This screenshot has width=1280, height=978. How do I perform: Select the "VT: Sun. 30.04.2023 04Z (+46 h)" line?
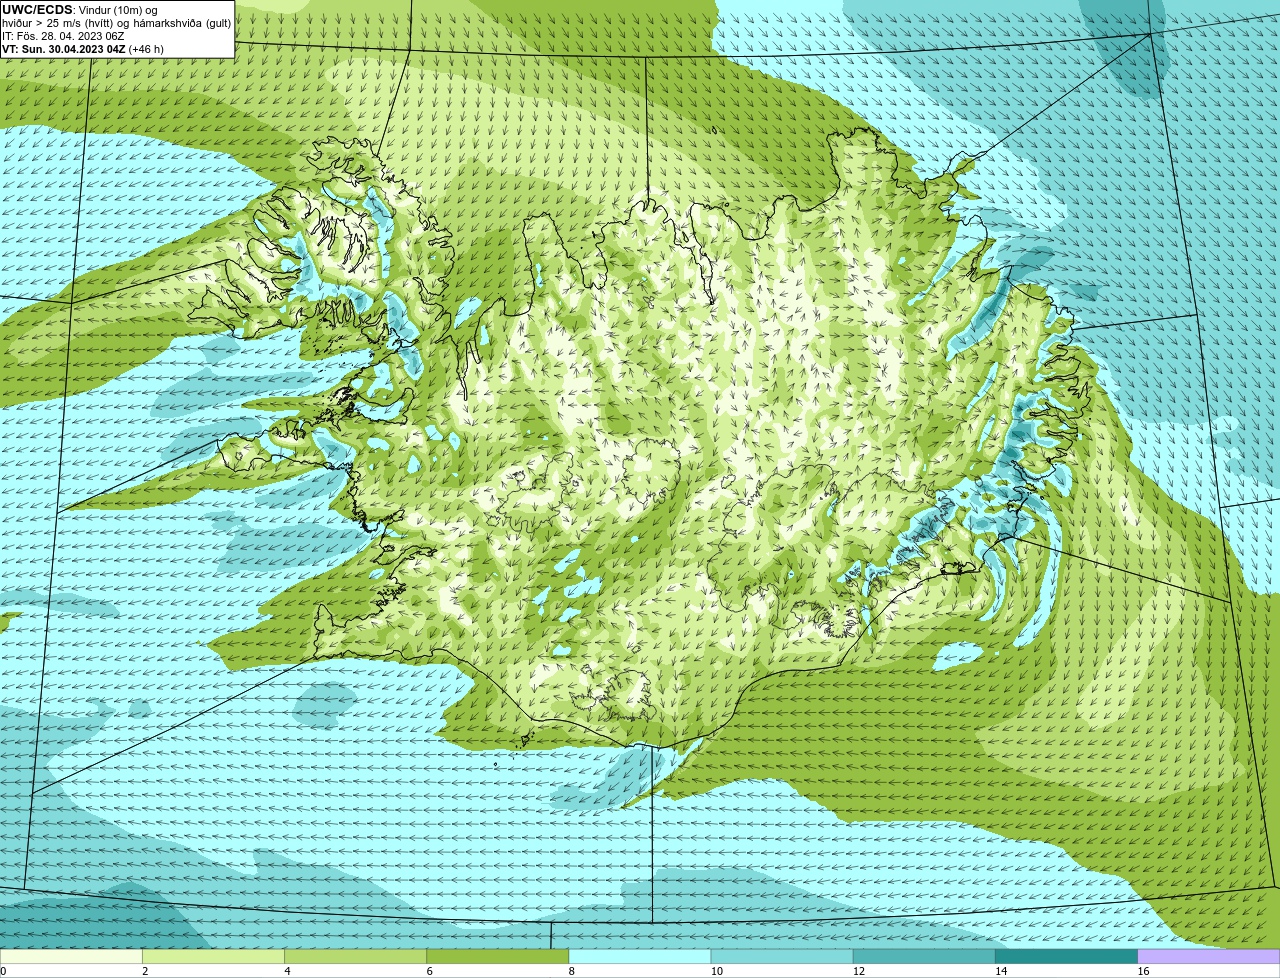click(83, 49)
